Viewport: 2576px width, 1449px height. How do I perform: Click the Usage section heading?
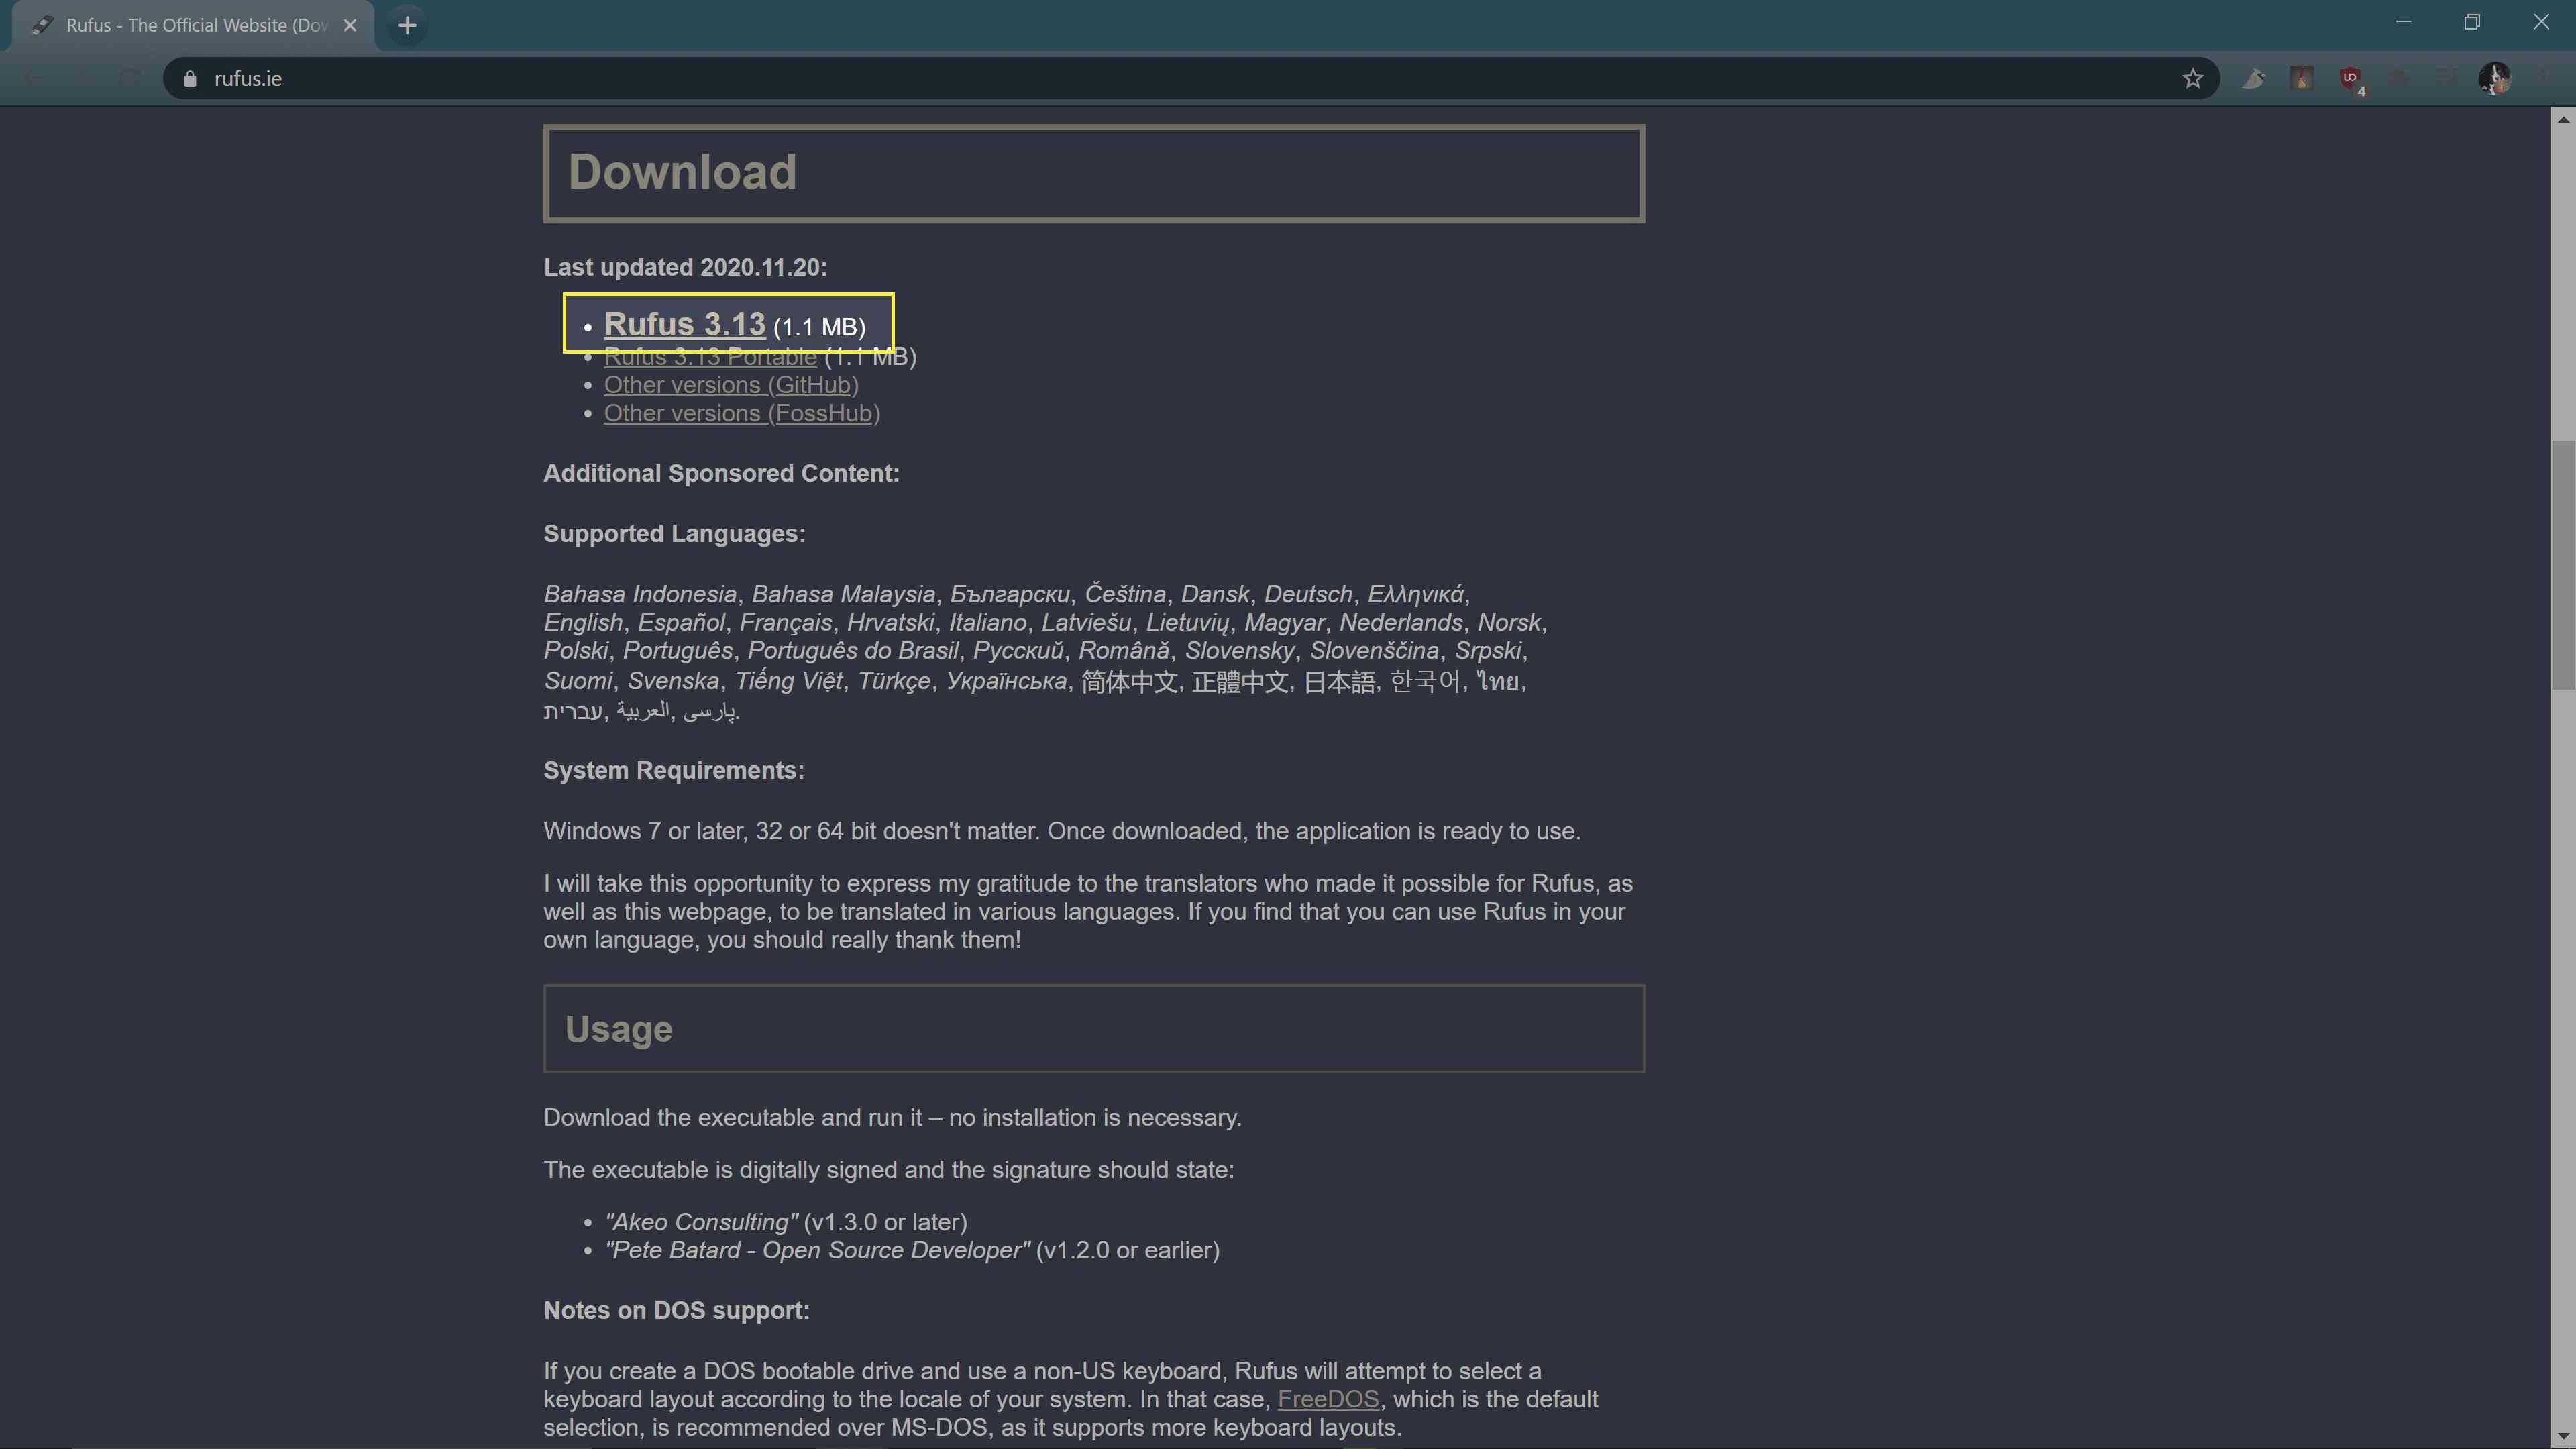(x=618, y=1029)
